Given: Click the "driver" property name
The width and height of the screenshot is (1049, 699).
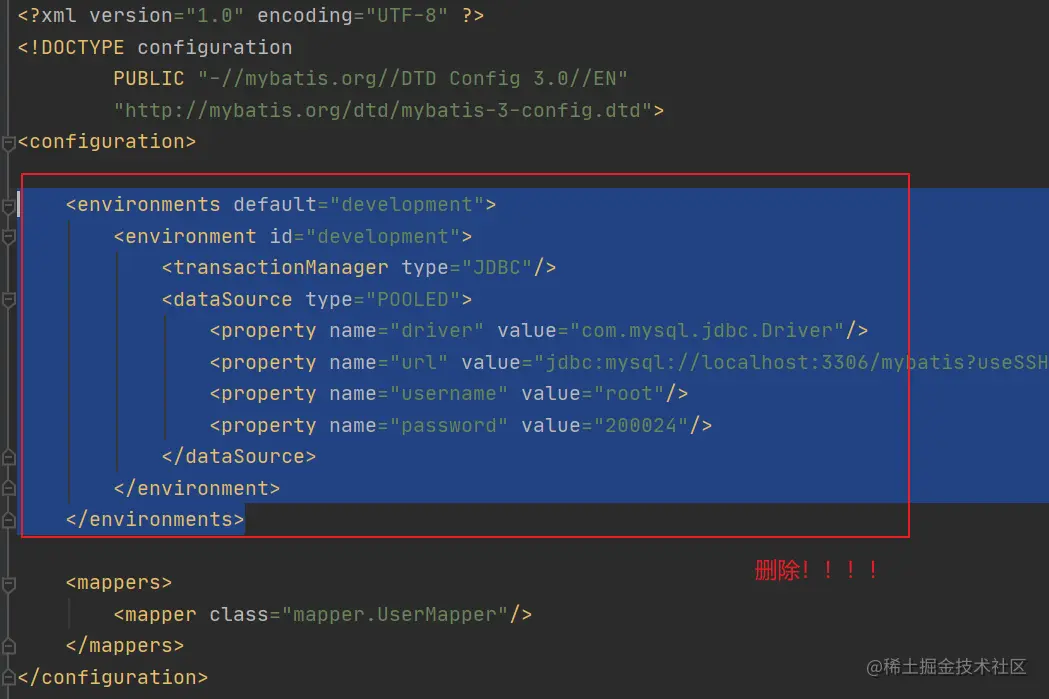Looking at the screenshot, I should 437,330.
